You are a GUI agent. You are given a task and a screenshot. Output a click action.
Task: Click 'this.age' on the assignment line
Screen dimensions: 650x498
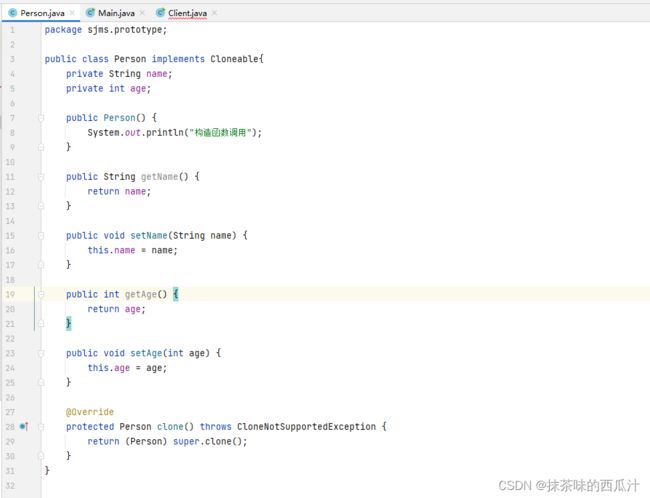(109, 368)
